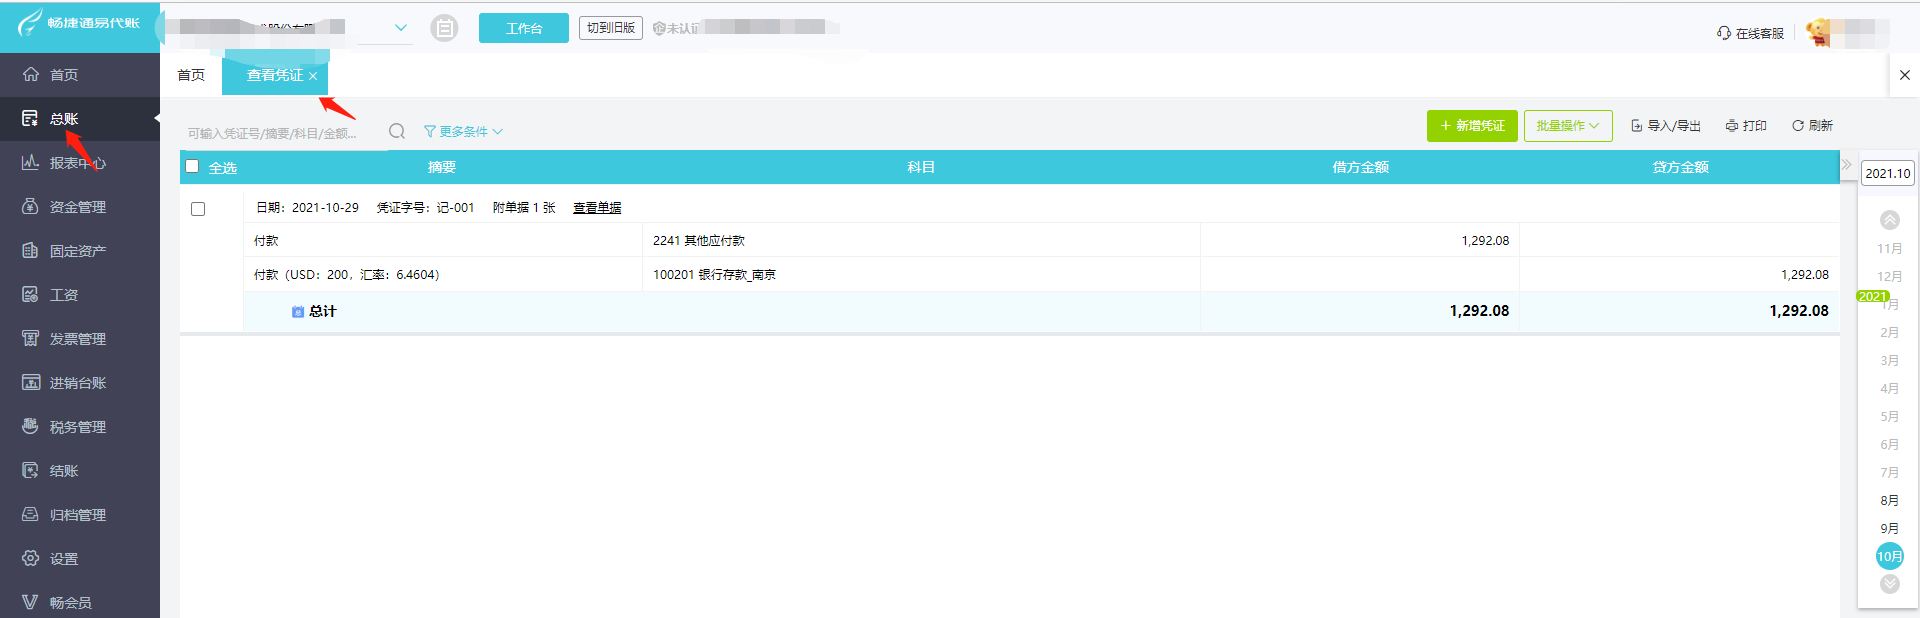Collapse the month panel with double chevron
This screenshot has width=1920, height=618.
[1846, 164]
